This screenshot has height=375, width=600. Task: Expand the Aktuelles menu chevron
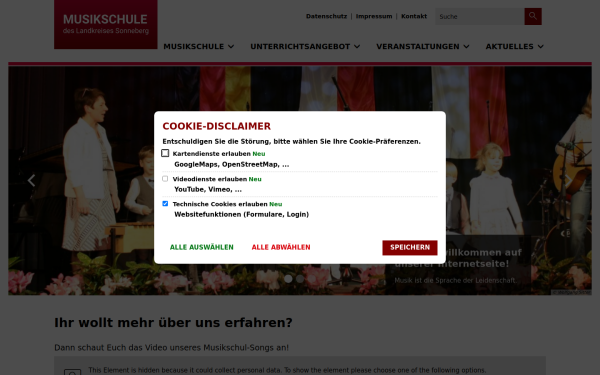coord(540,47)
